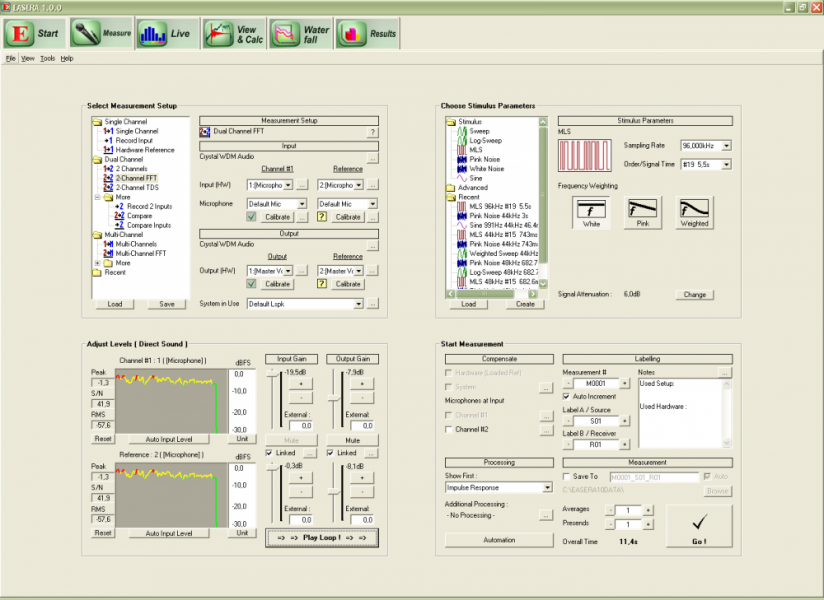
Task: Expand the Show First Impulse Response dropdown
Action: pyautogui.click(x=547, y=488)
